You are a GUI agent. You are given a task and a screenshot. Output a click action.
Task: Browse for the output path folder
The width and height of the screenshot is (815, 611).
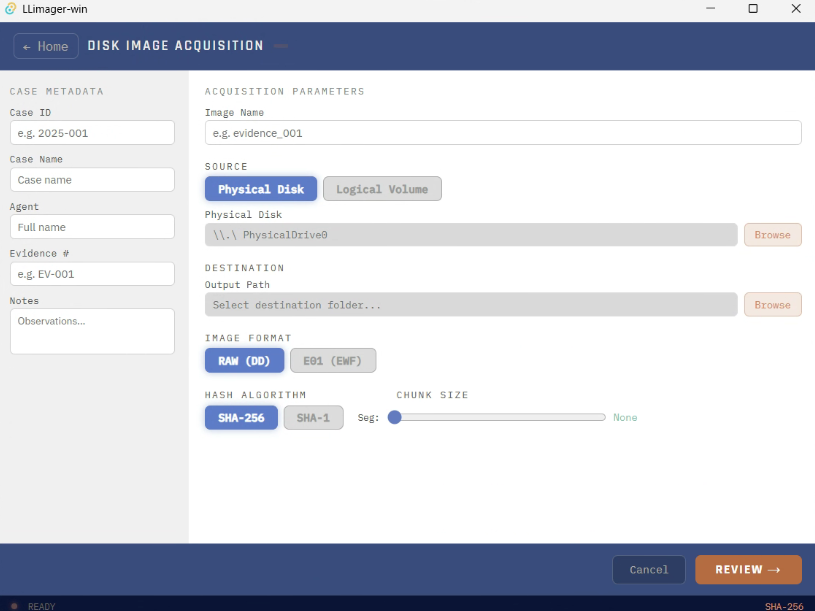(772, 305)
